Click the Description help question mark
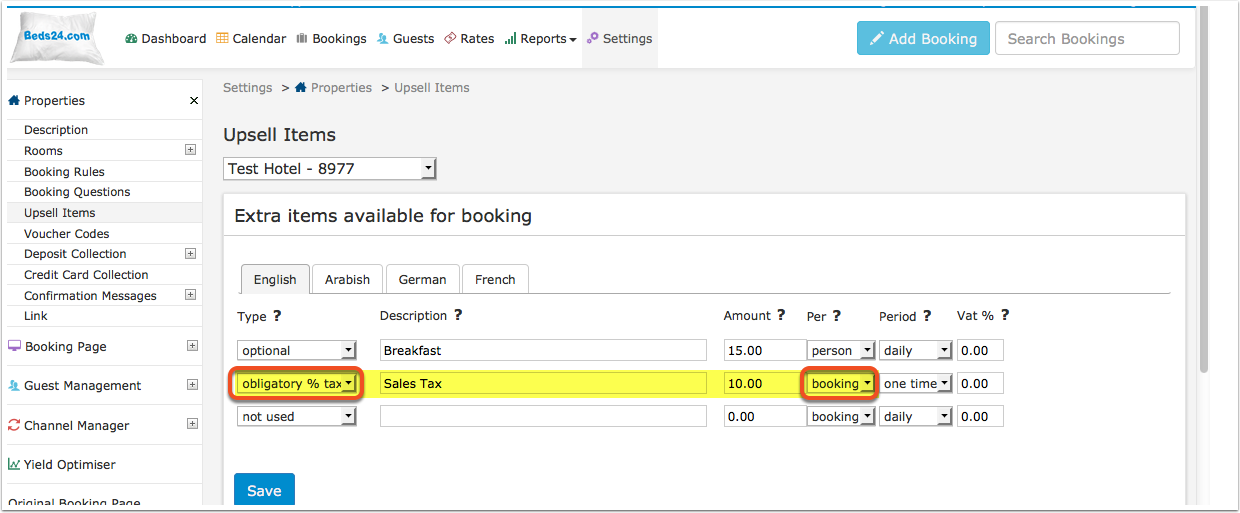Viewport: 1240px width, 513px height. 458,315
